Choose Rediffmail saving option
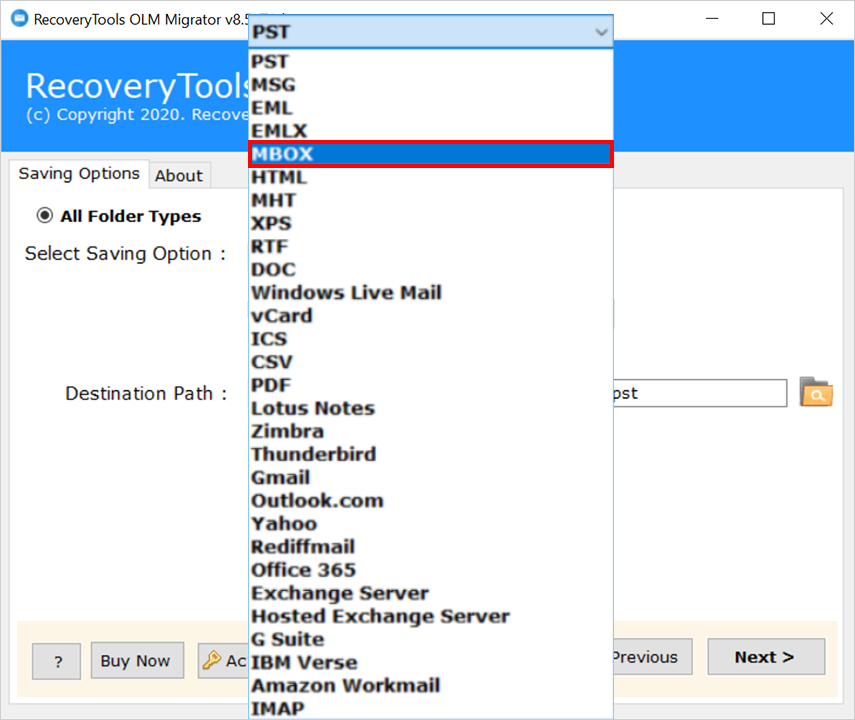This screenshot has width=855, height=720. (x=431, y=547)
